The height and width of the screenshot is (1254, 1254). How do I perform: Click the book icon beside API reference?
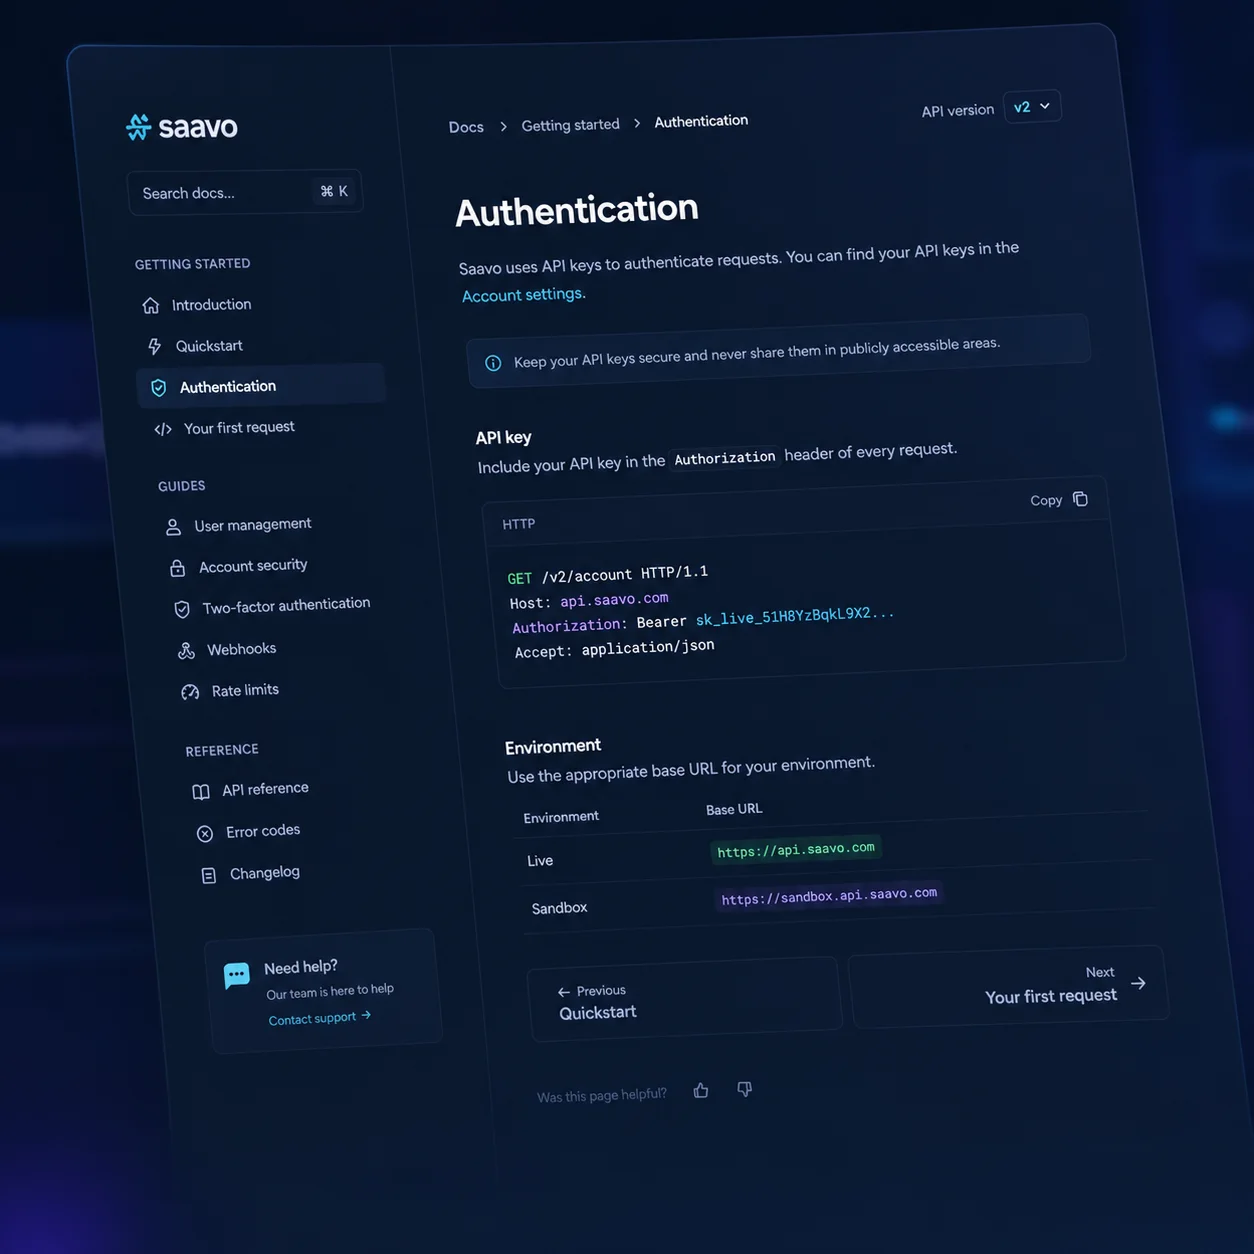click(201, 792)
